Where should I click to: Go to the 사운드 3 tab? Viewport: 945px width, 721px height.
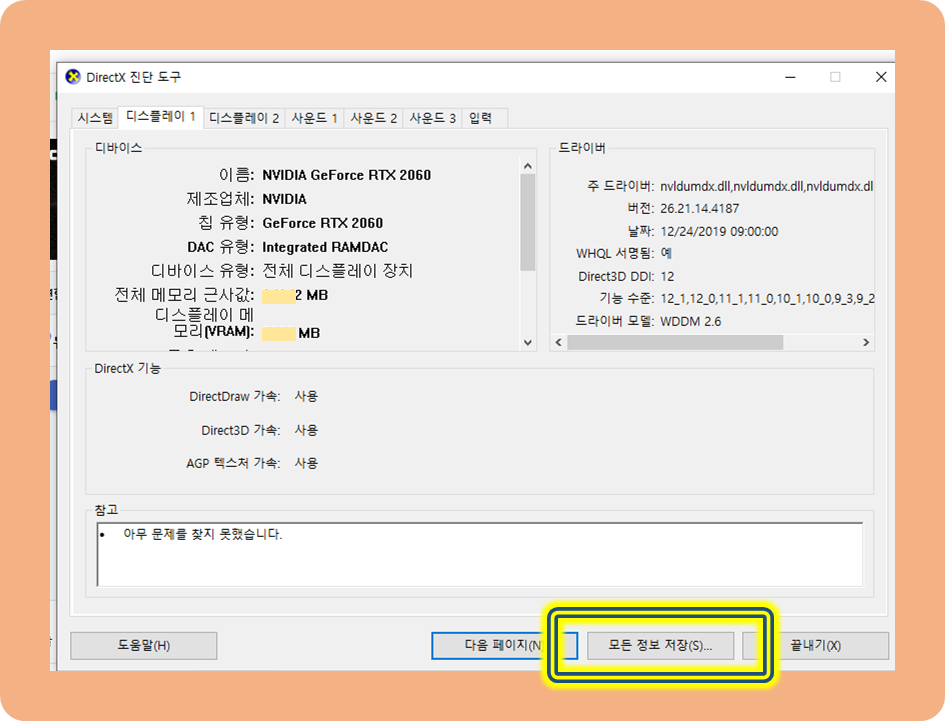coord(432,118)
